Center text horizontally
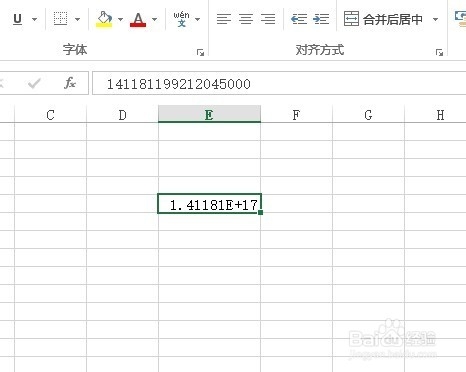The height and width of the screenshot is (372, 466). pos(246,19)
